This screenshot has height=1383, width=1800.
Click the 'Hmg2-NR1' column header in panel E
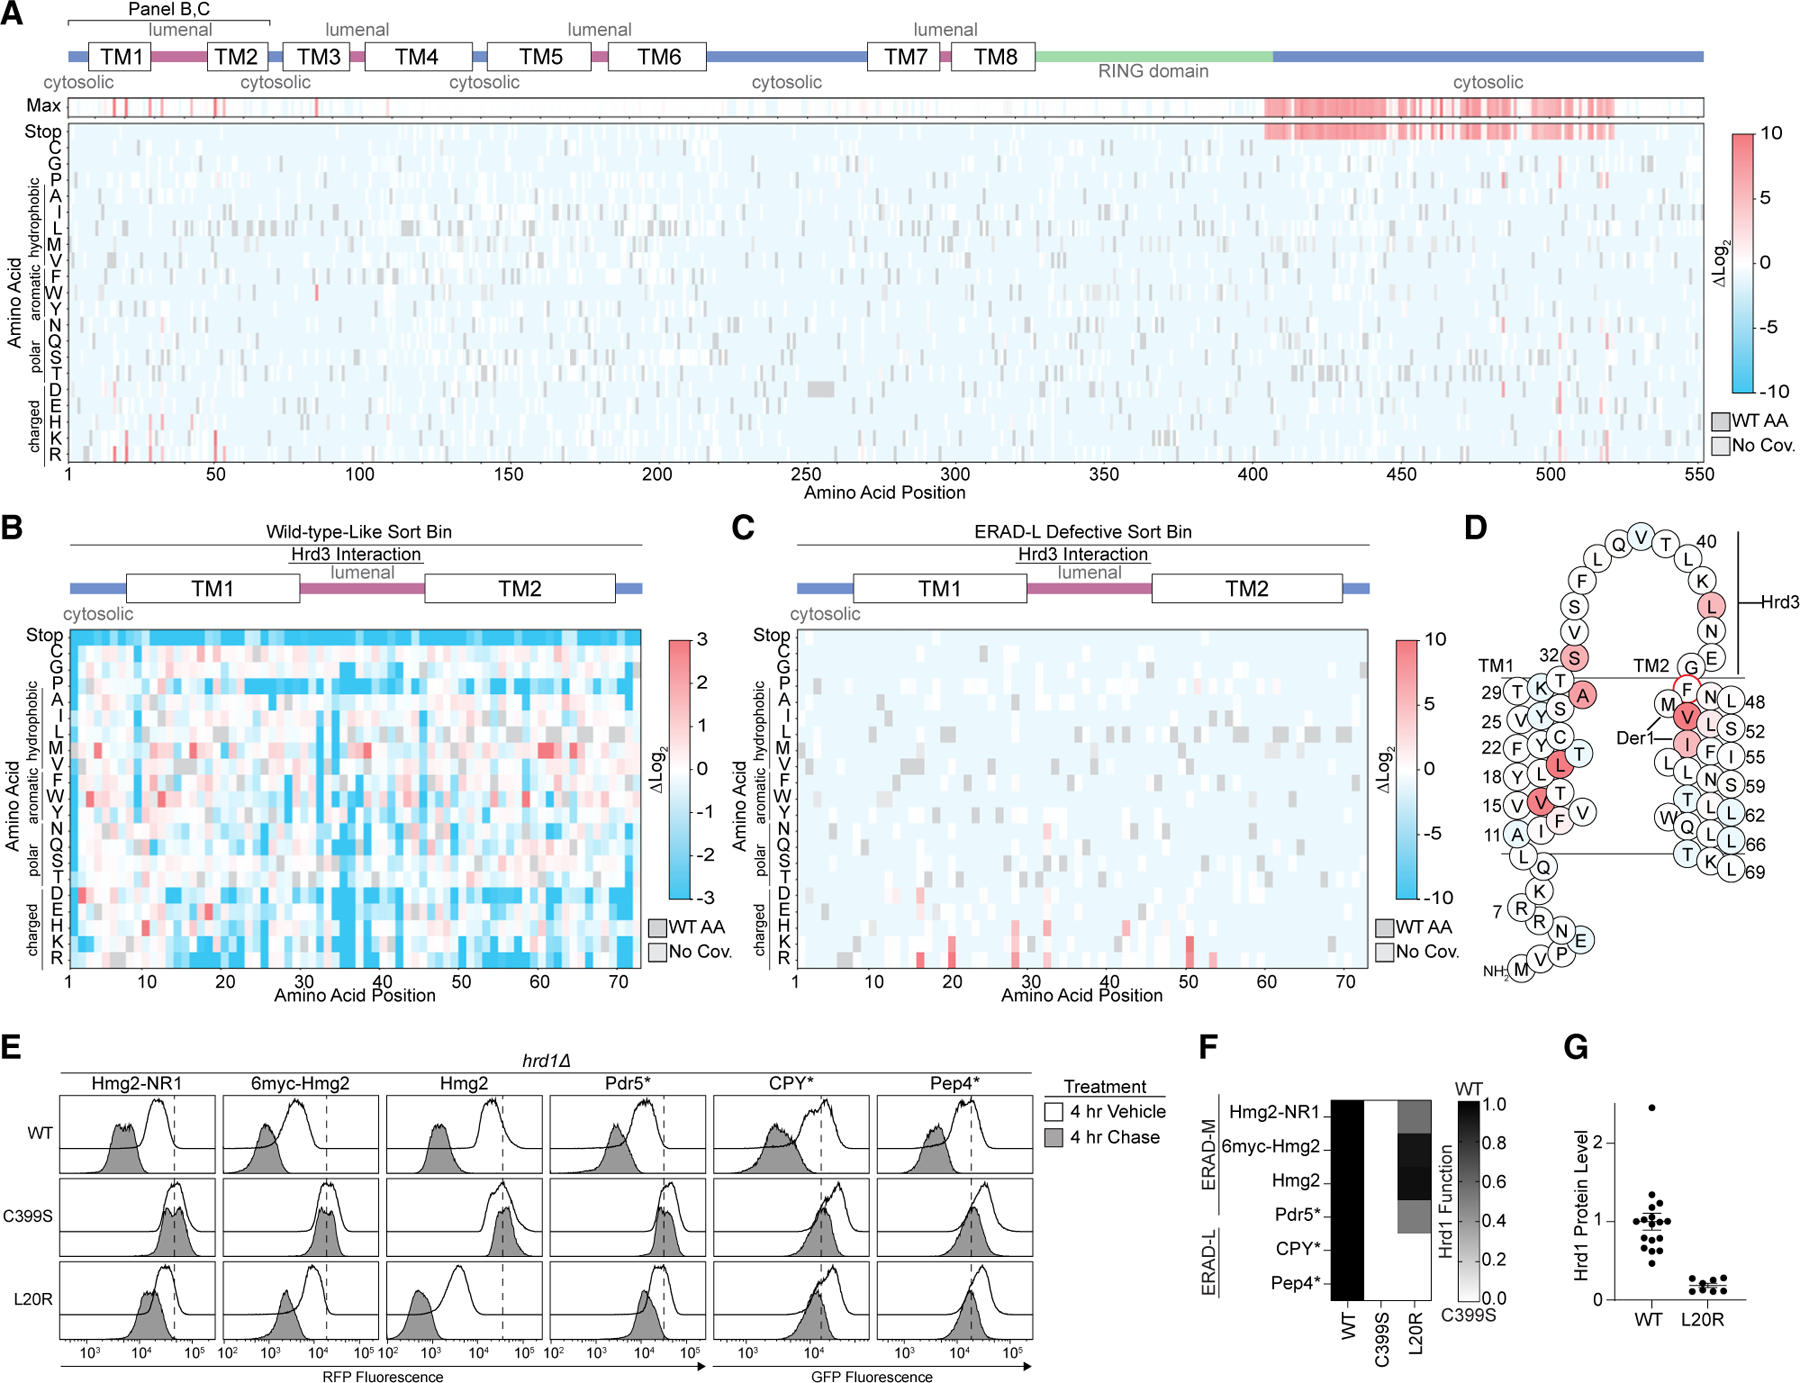click(137, 1083)
